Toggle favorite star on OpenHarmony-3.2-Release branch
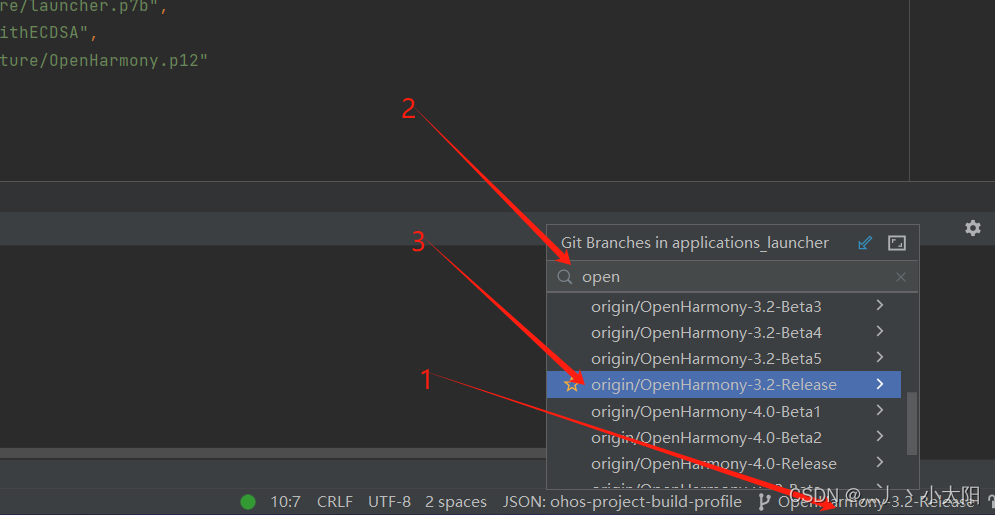Screen dimensions: 995x515 (572, 385)
